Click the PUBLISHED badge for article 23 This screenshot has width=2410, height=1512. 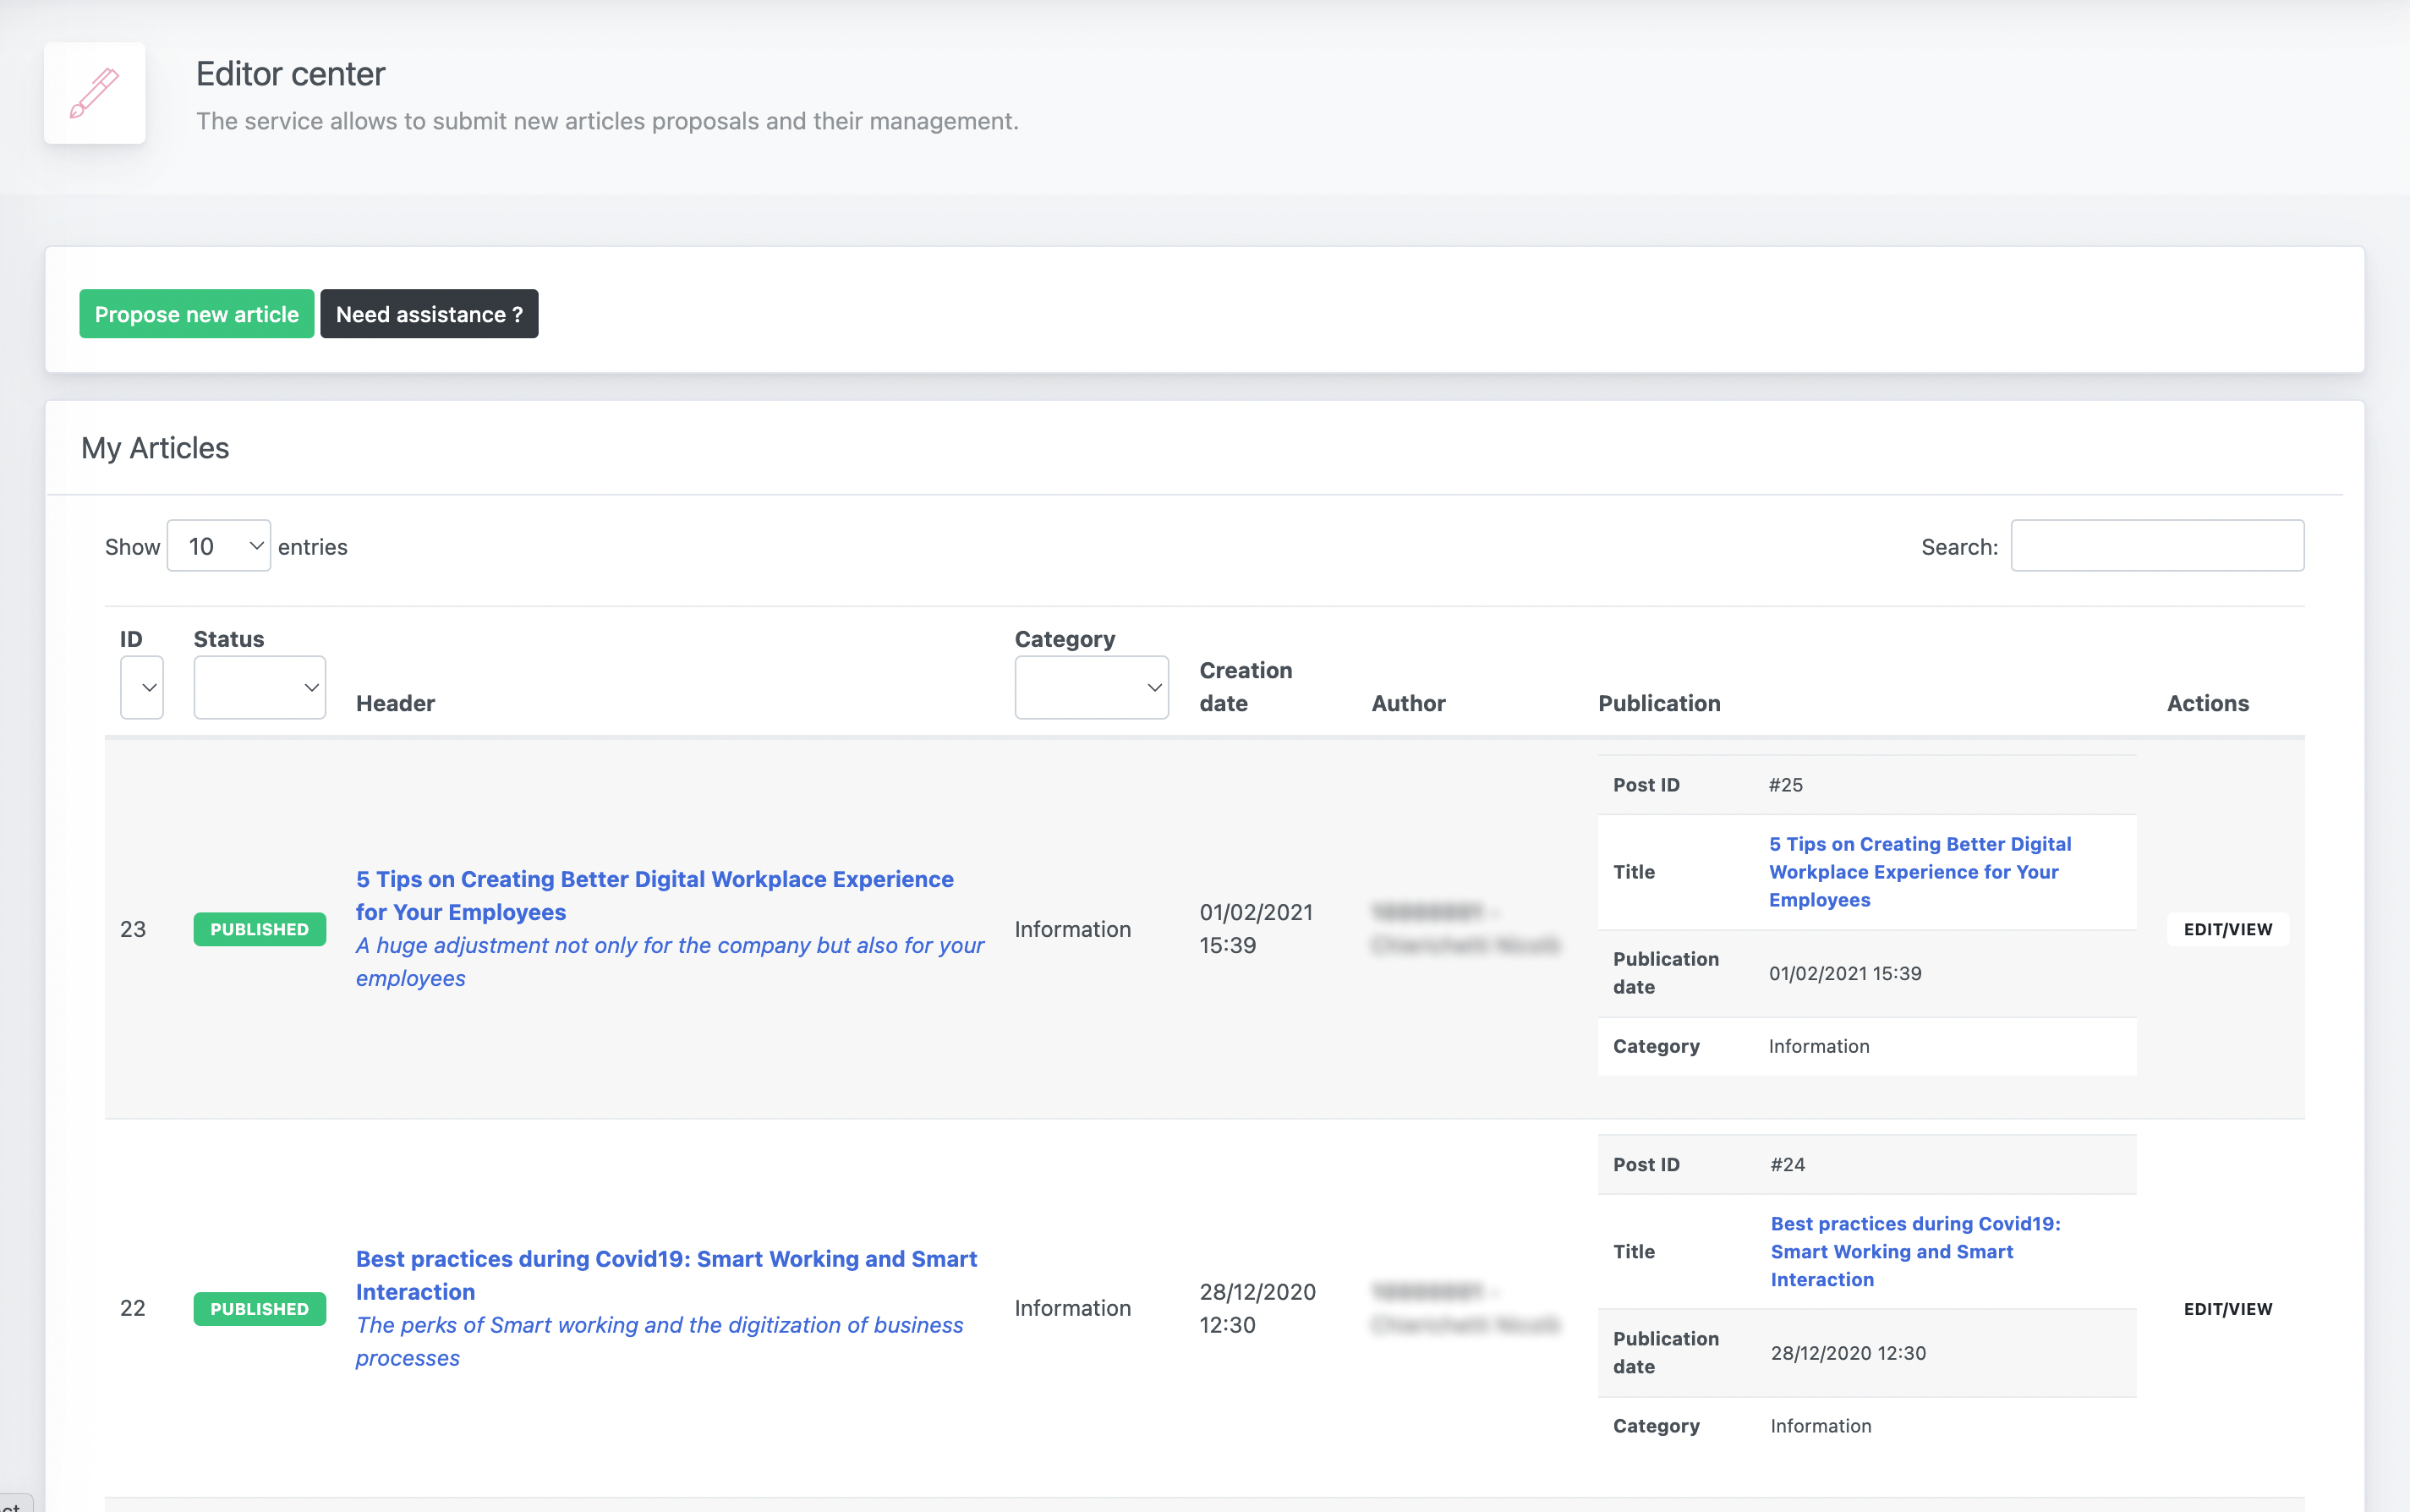pyautogui.click(x=260, y=929)
